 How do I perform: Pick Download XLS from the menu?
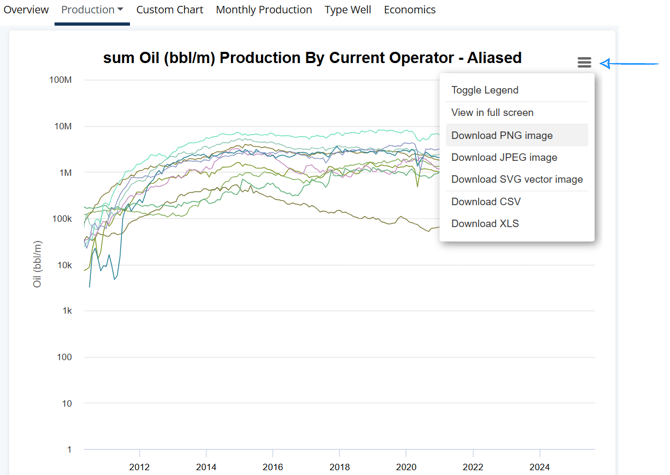[x=485, y=223]
